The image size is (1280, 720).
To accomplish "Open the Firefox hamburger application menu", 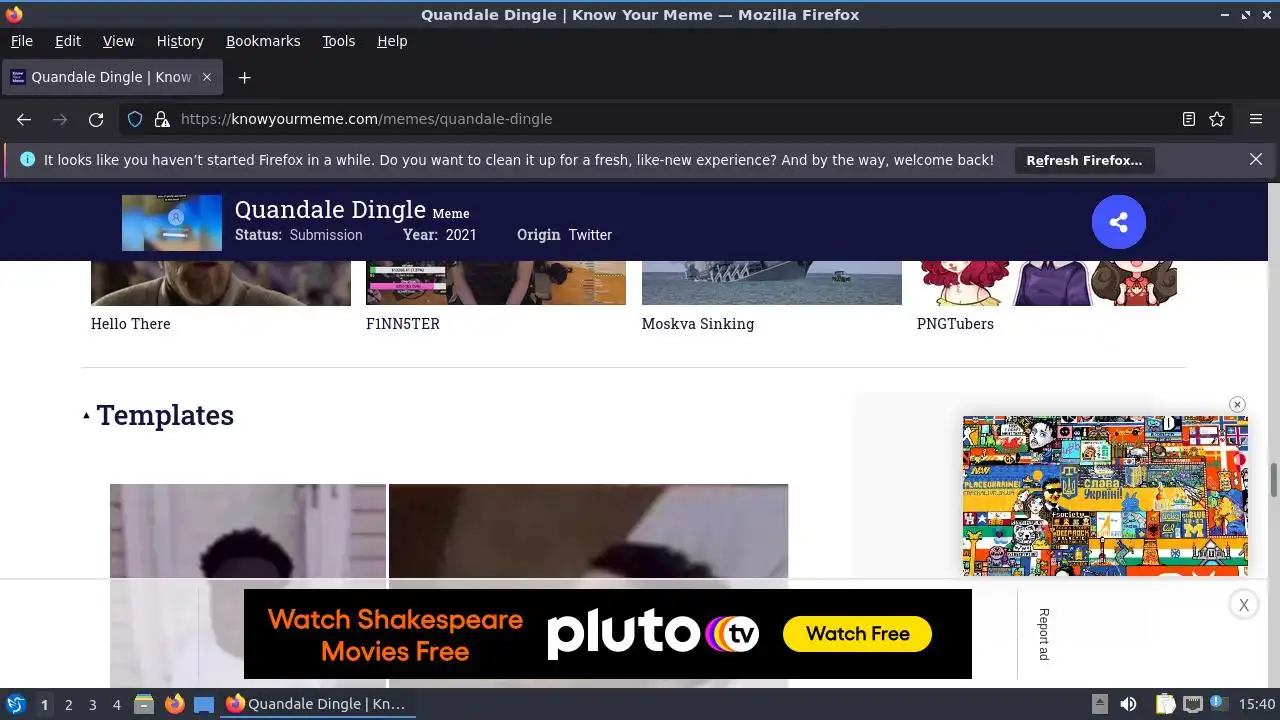I will click(x=1256, y=119).
